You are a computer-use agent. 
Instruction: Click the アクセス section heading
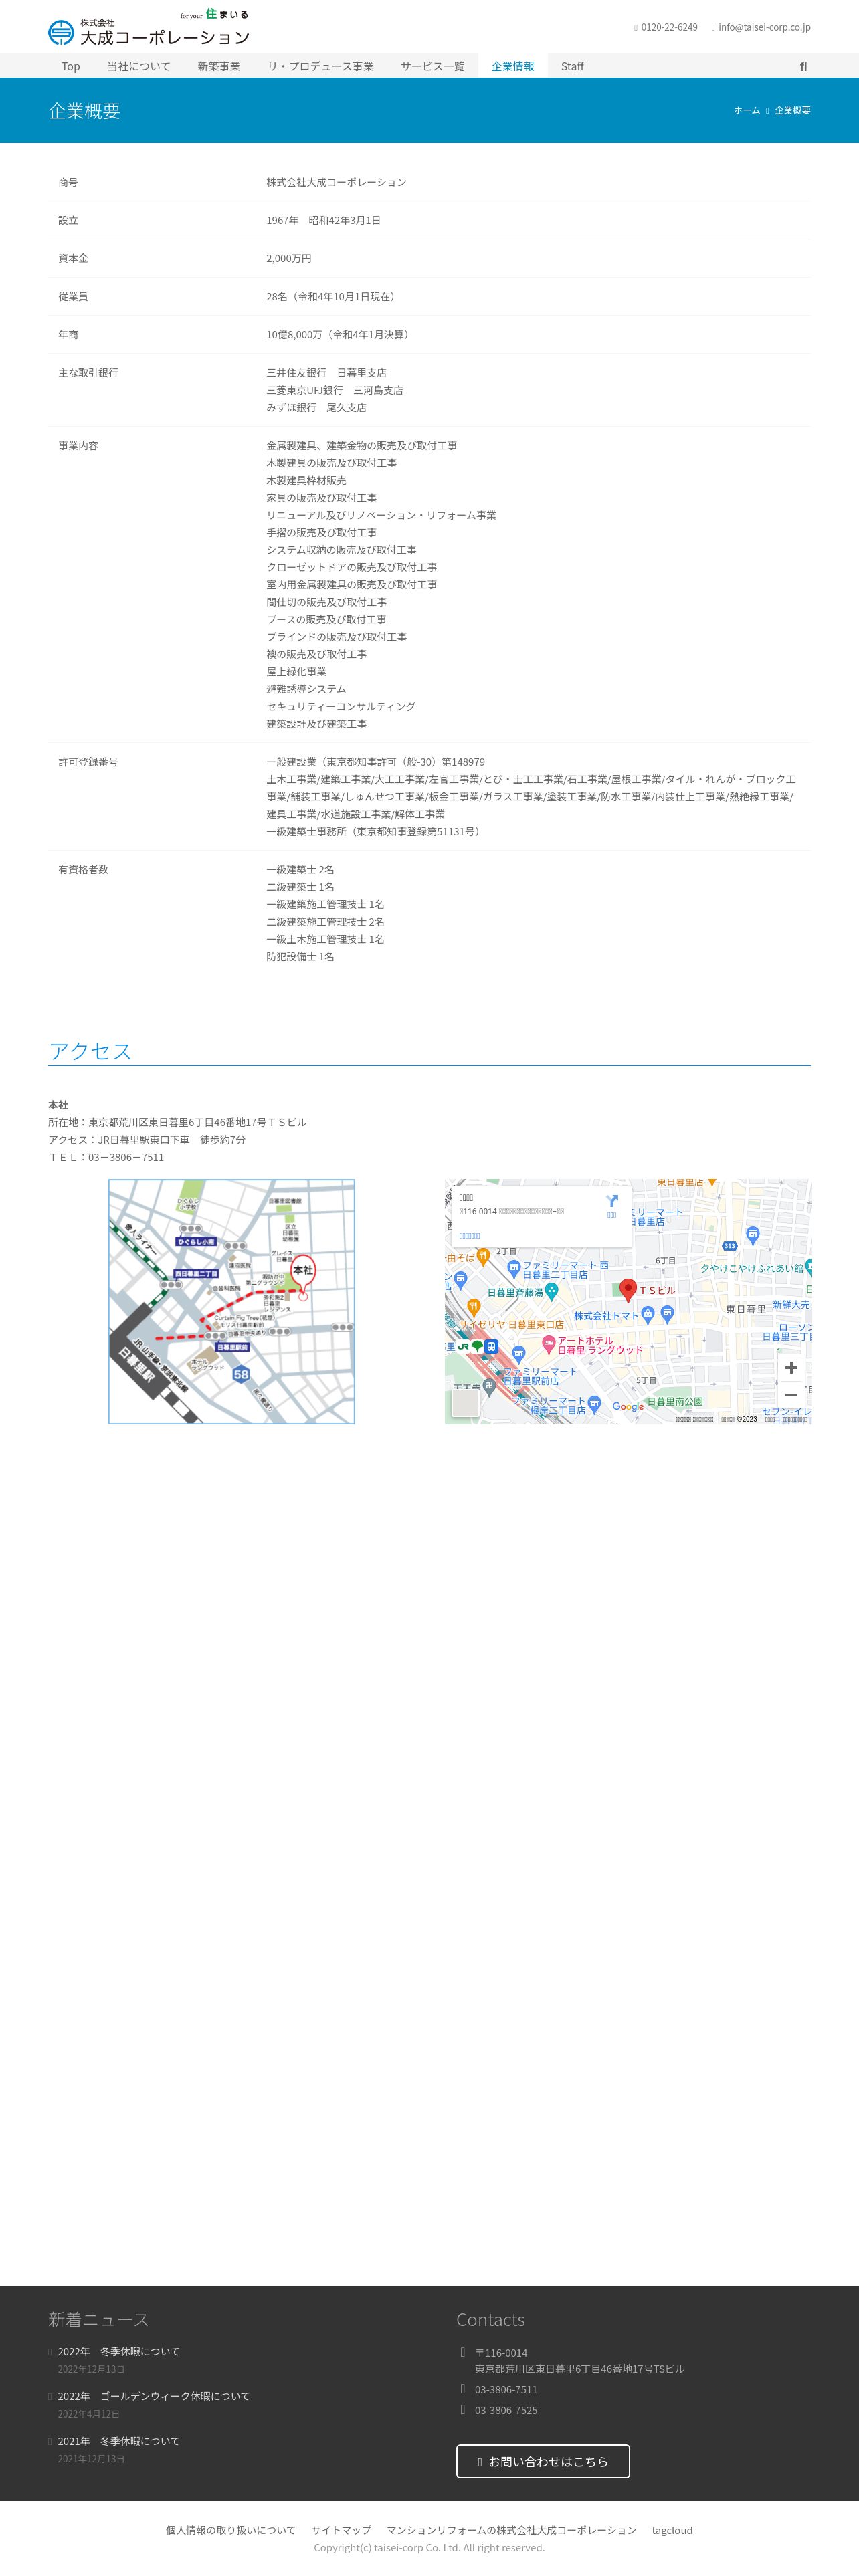pyautogui.click(x=90, y=1050)
